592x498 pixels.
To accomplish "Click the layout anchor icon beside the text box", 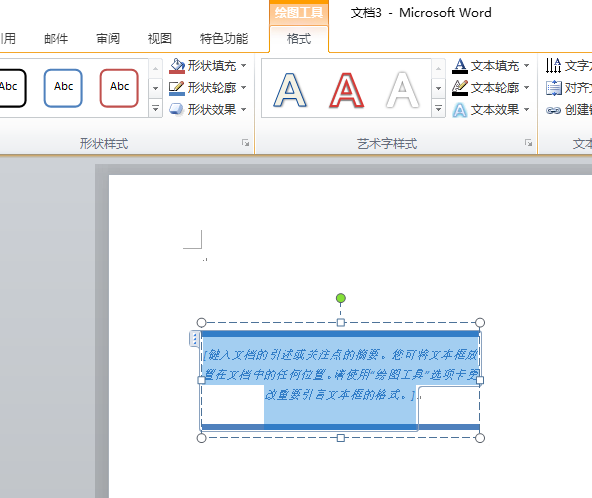I will click(194, 339).
